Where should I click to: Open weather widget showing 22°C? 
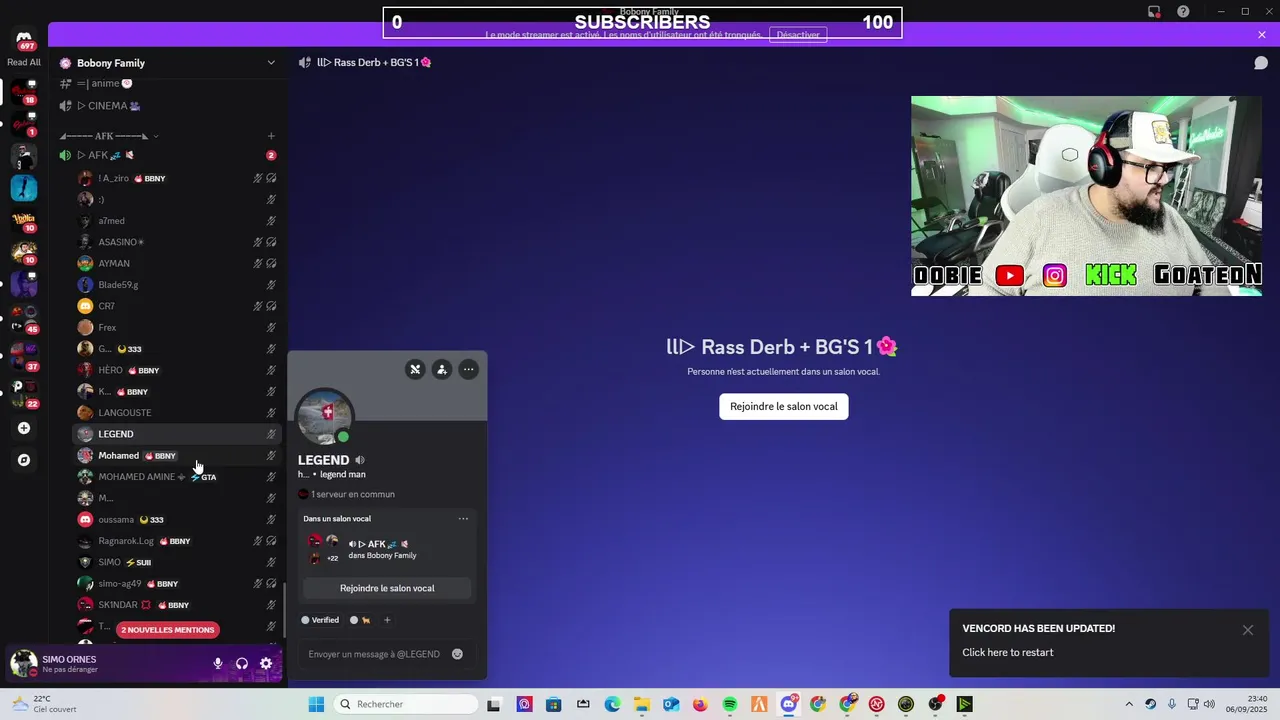click(42, 704)
